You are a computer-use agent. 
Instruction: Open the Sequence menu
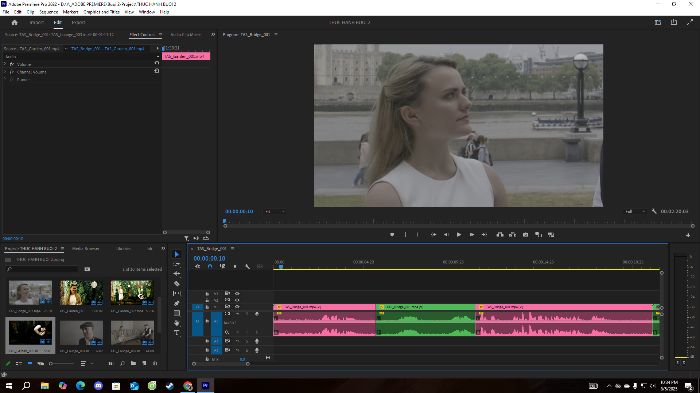pyautogui.click(x=49, y=12)
